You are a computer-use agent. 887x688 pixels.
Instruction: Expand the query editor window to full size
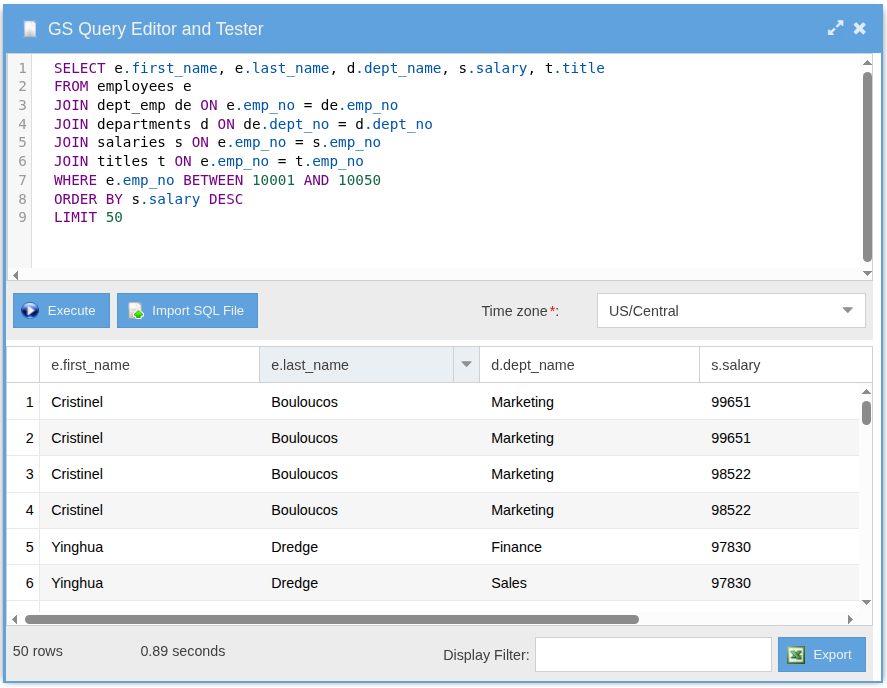coord(835,28)
